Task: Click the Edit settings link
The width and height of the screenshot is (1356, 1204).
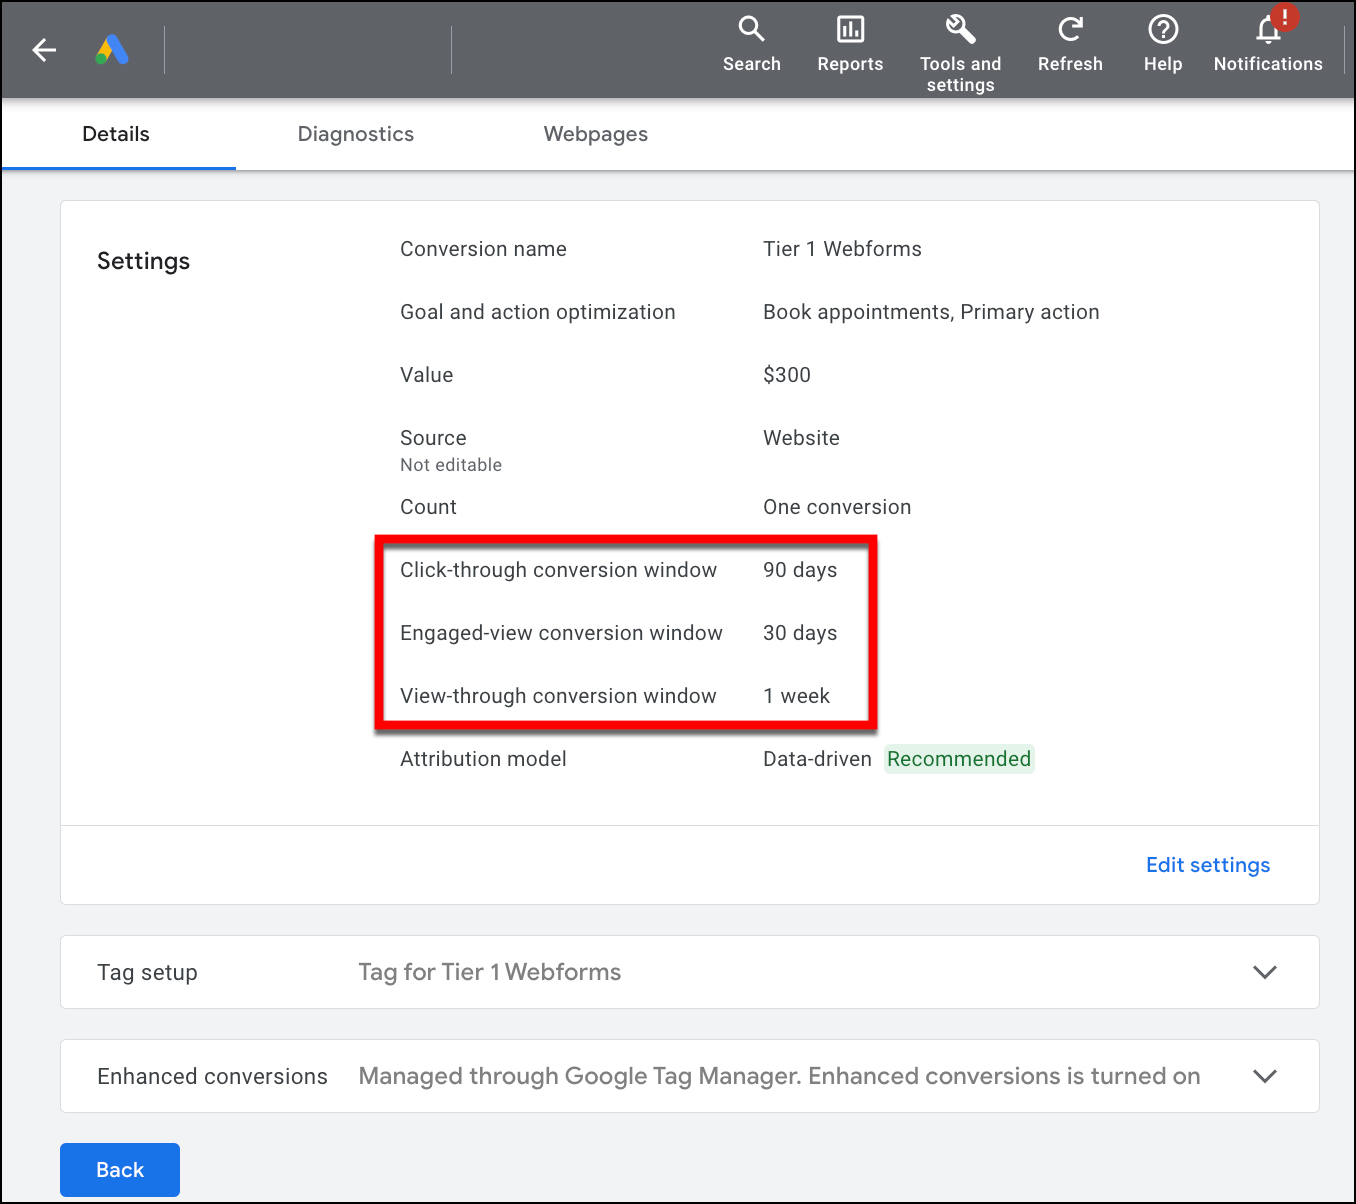Action: [x=1207, y=865]
